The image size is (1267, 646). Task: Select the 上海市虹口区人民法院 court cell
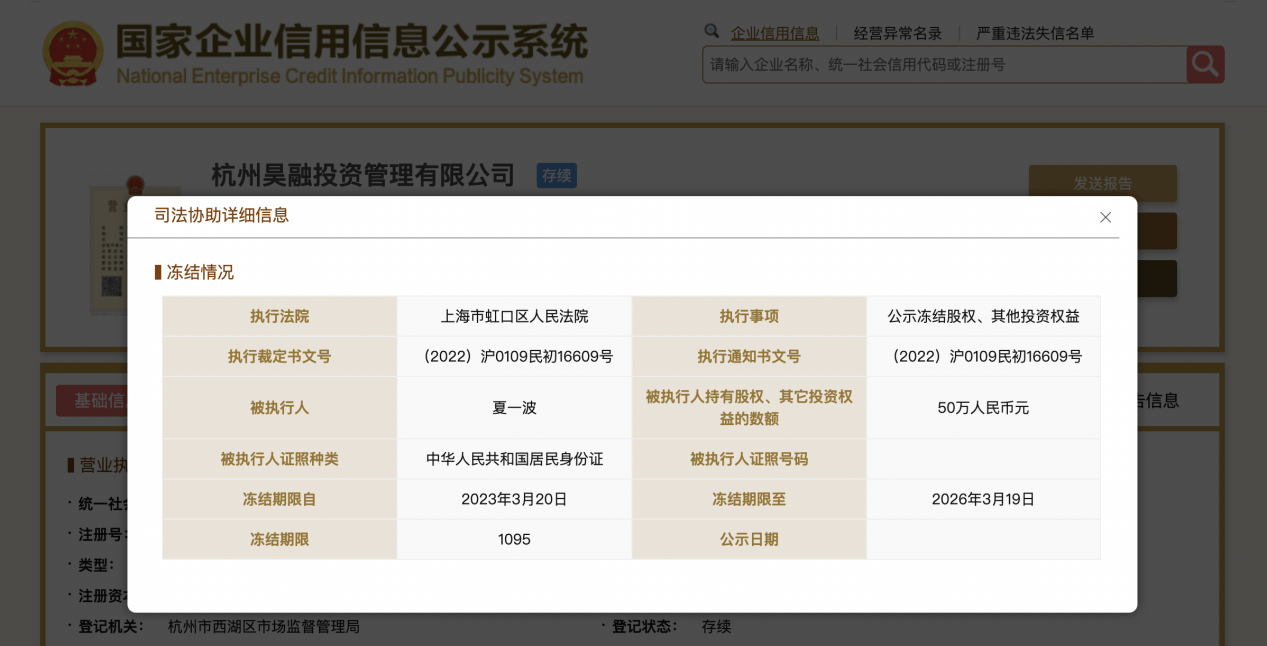click(x=514, y=316)
